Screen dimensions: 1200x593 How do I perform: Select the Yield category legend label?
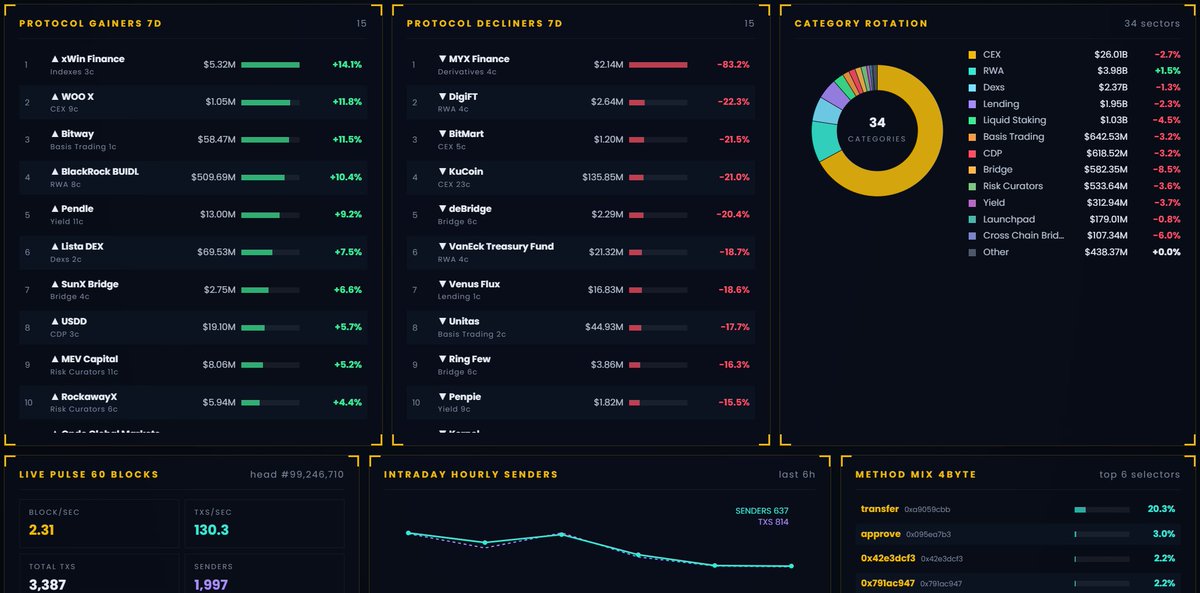994,203
